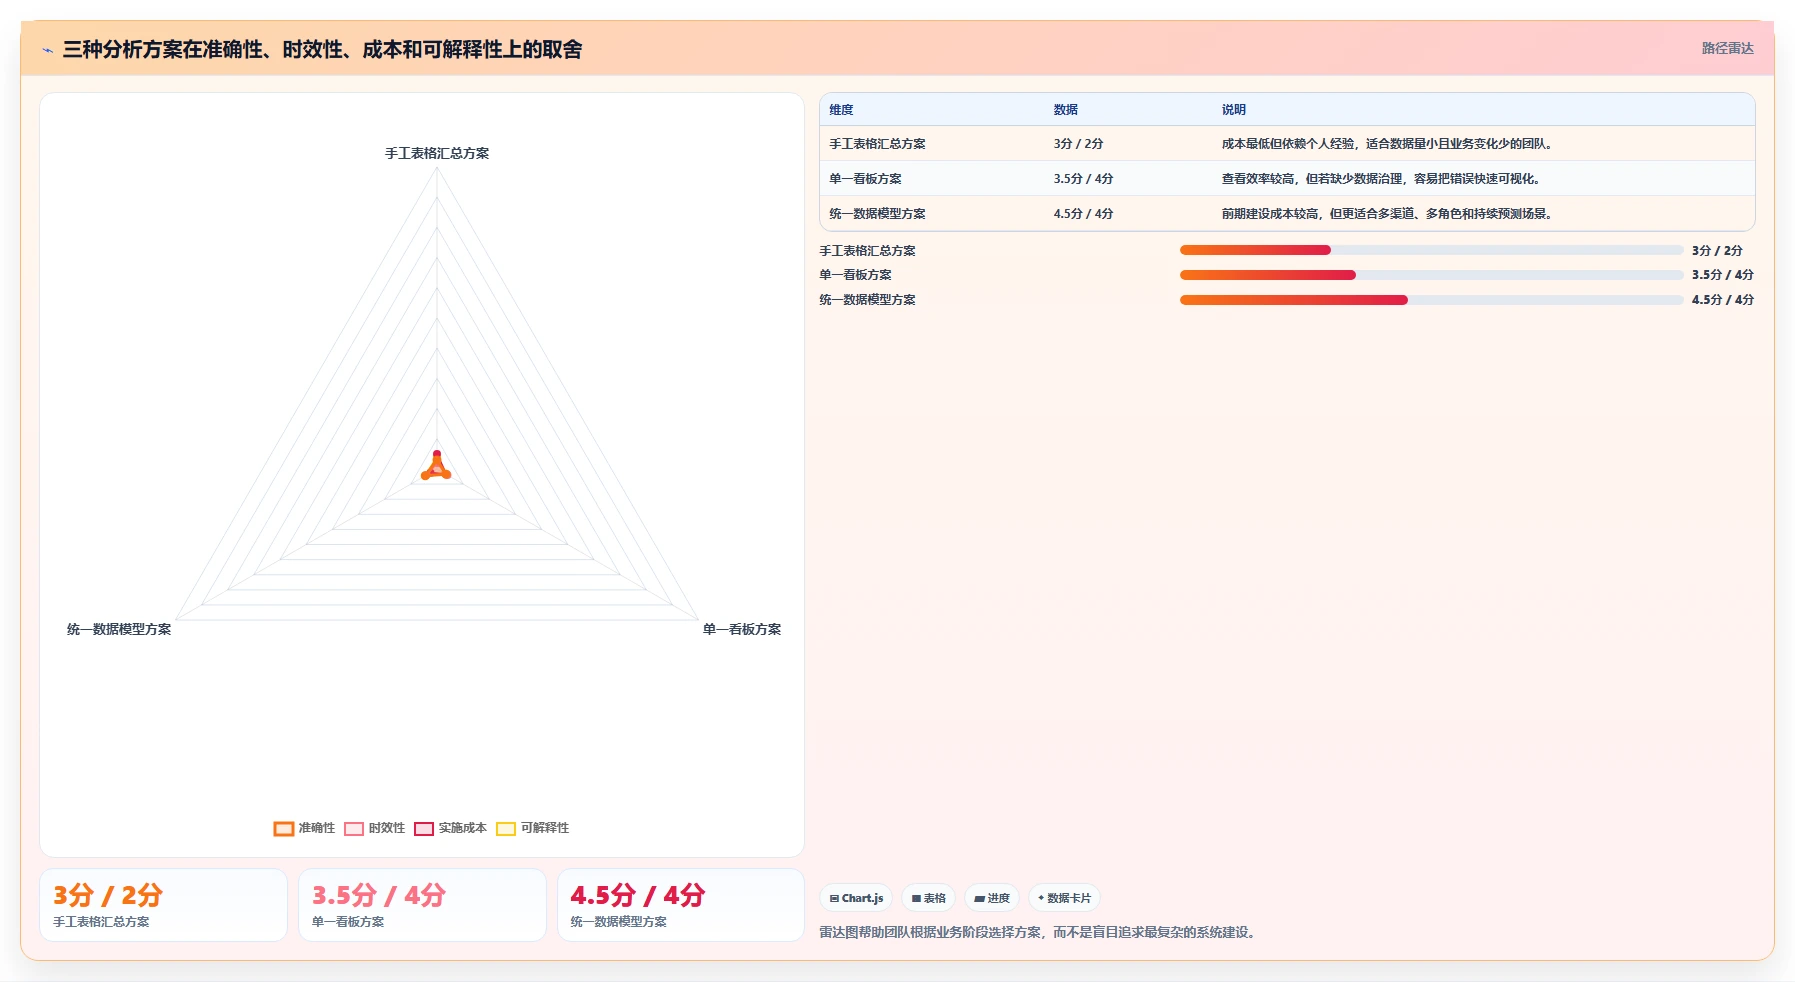
Task: Click the icon beside the page title
Action: [x=47, y=50]
